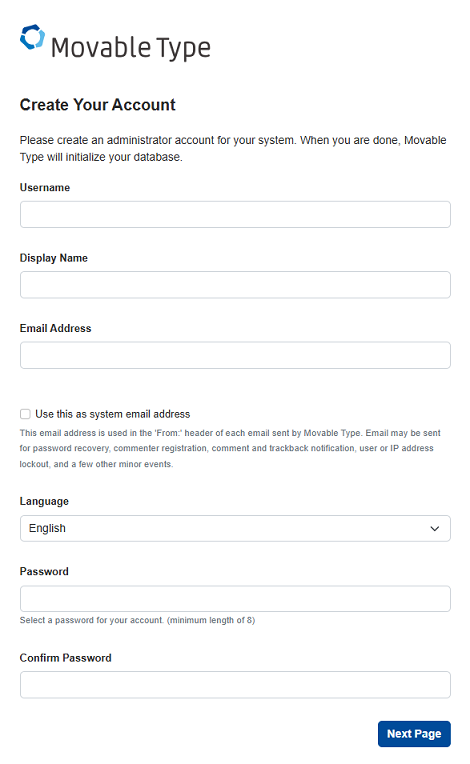Focus the Username input field
470x764 pixels.
(235, 214)
